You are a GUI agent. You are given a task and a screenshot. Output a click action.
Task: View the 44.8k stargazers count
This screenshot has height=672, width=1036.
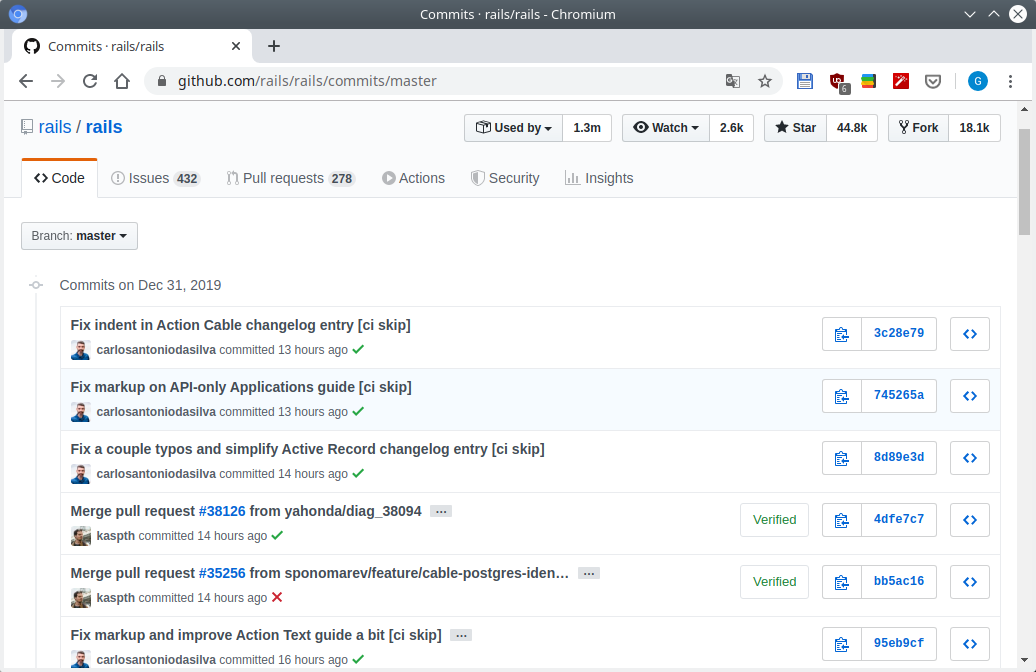[x=852, y=128]
